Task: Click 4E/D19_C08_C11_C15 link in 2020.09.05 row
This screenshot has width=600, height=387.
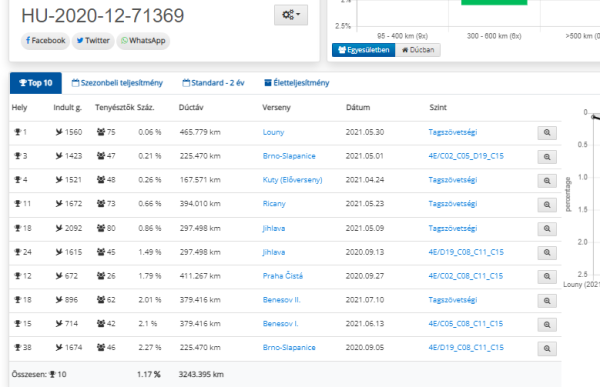Action: (466, 348)
